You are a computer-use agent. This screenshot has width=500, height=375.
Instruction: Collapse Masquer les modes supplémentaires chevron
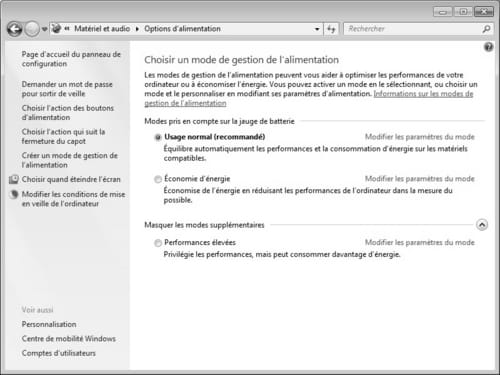482,225
